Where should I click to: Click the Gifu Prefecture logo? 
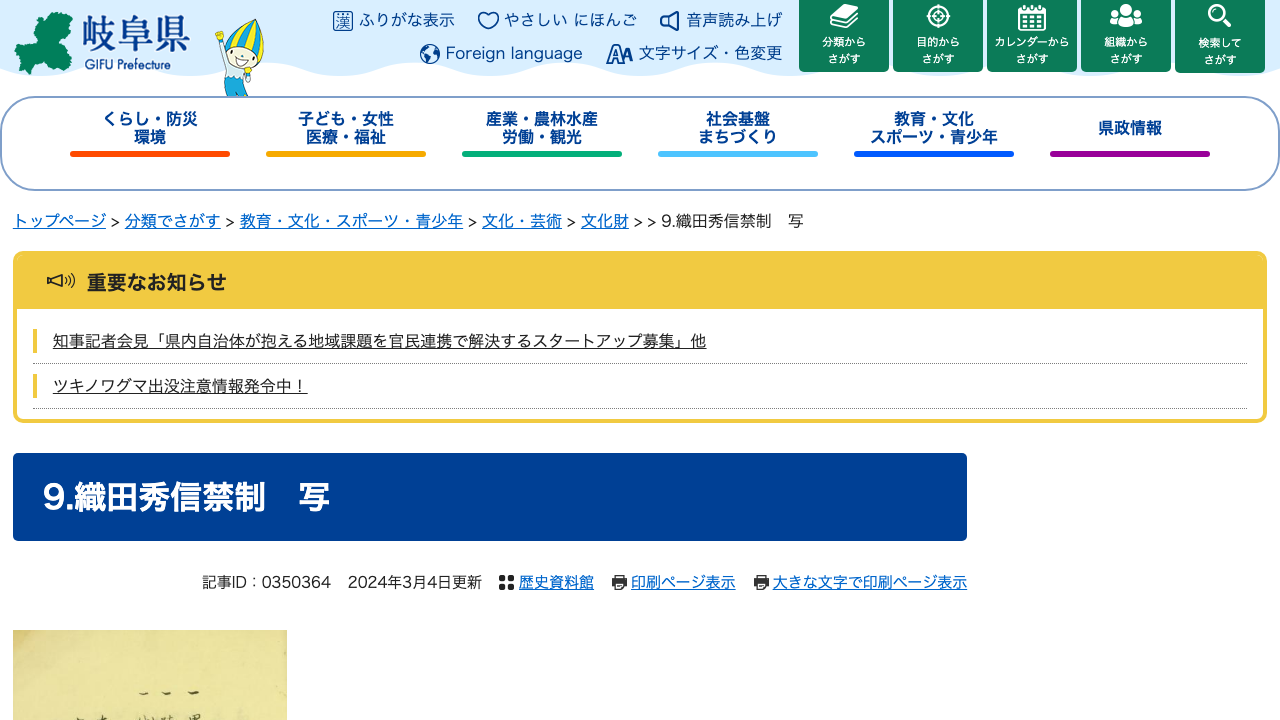(x=101, y=44)
